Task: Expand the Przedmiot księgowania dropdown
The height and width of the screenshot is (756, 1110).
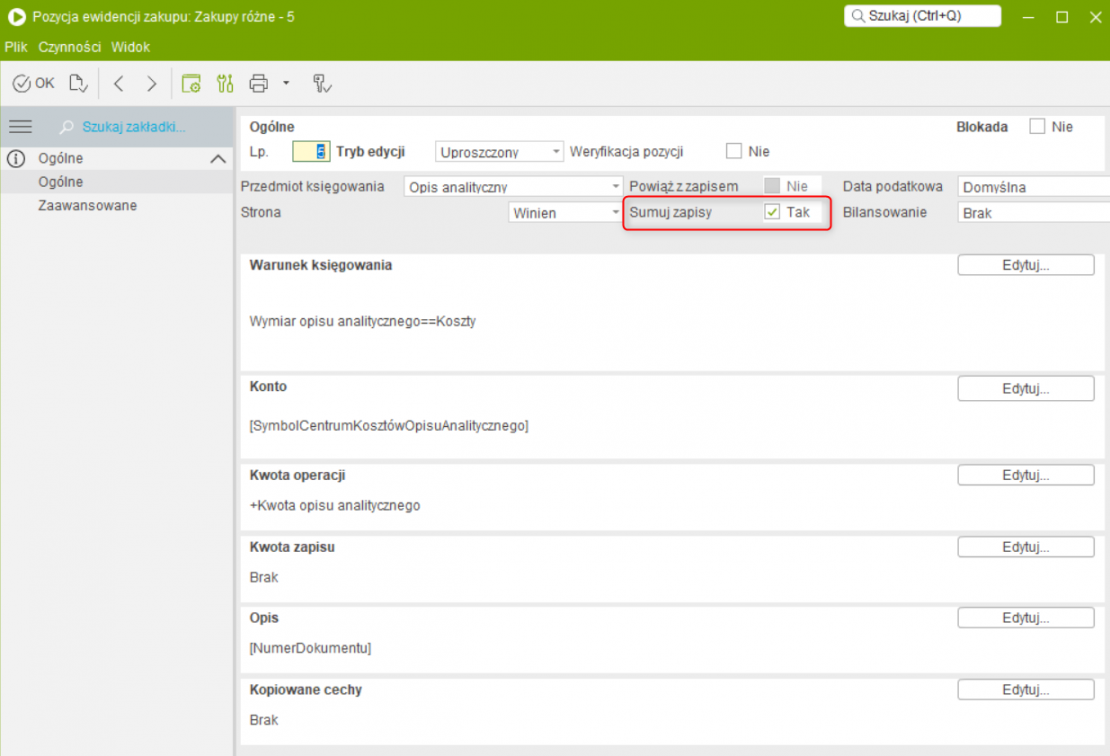Action: (514, 187)
